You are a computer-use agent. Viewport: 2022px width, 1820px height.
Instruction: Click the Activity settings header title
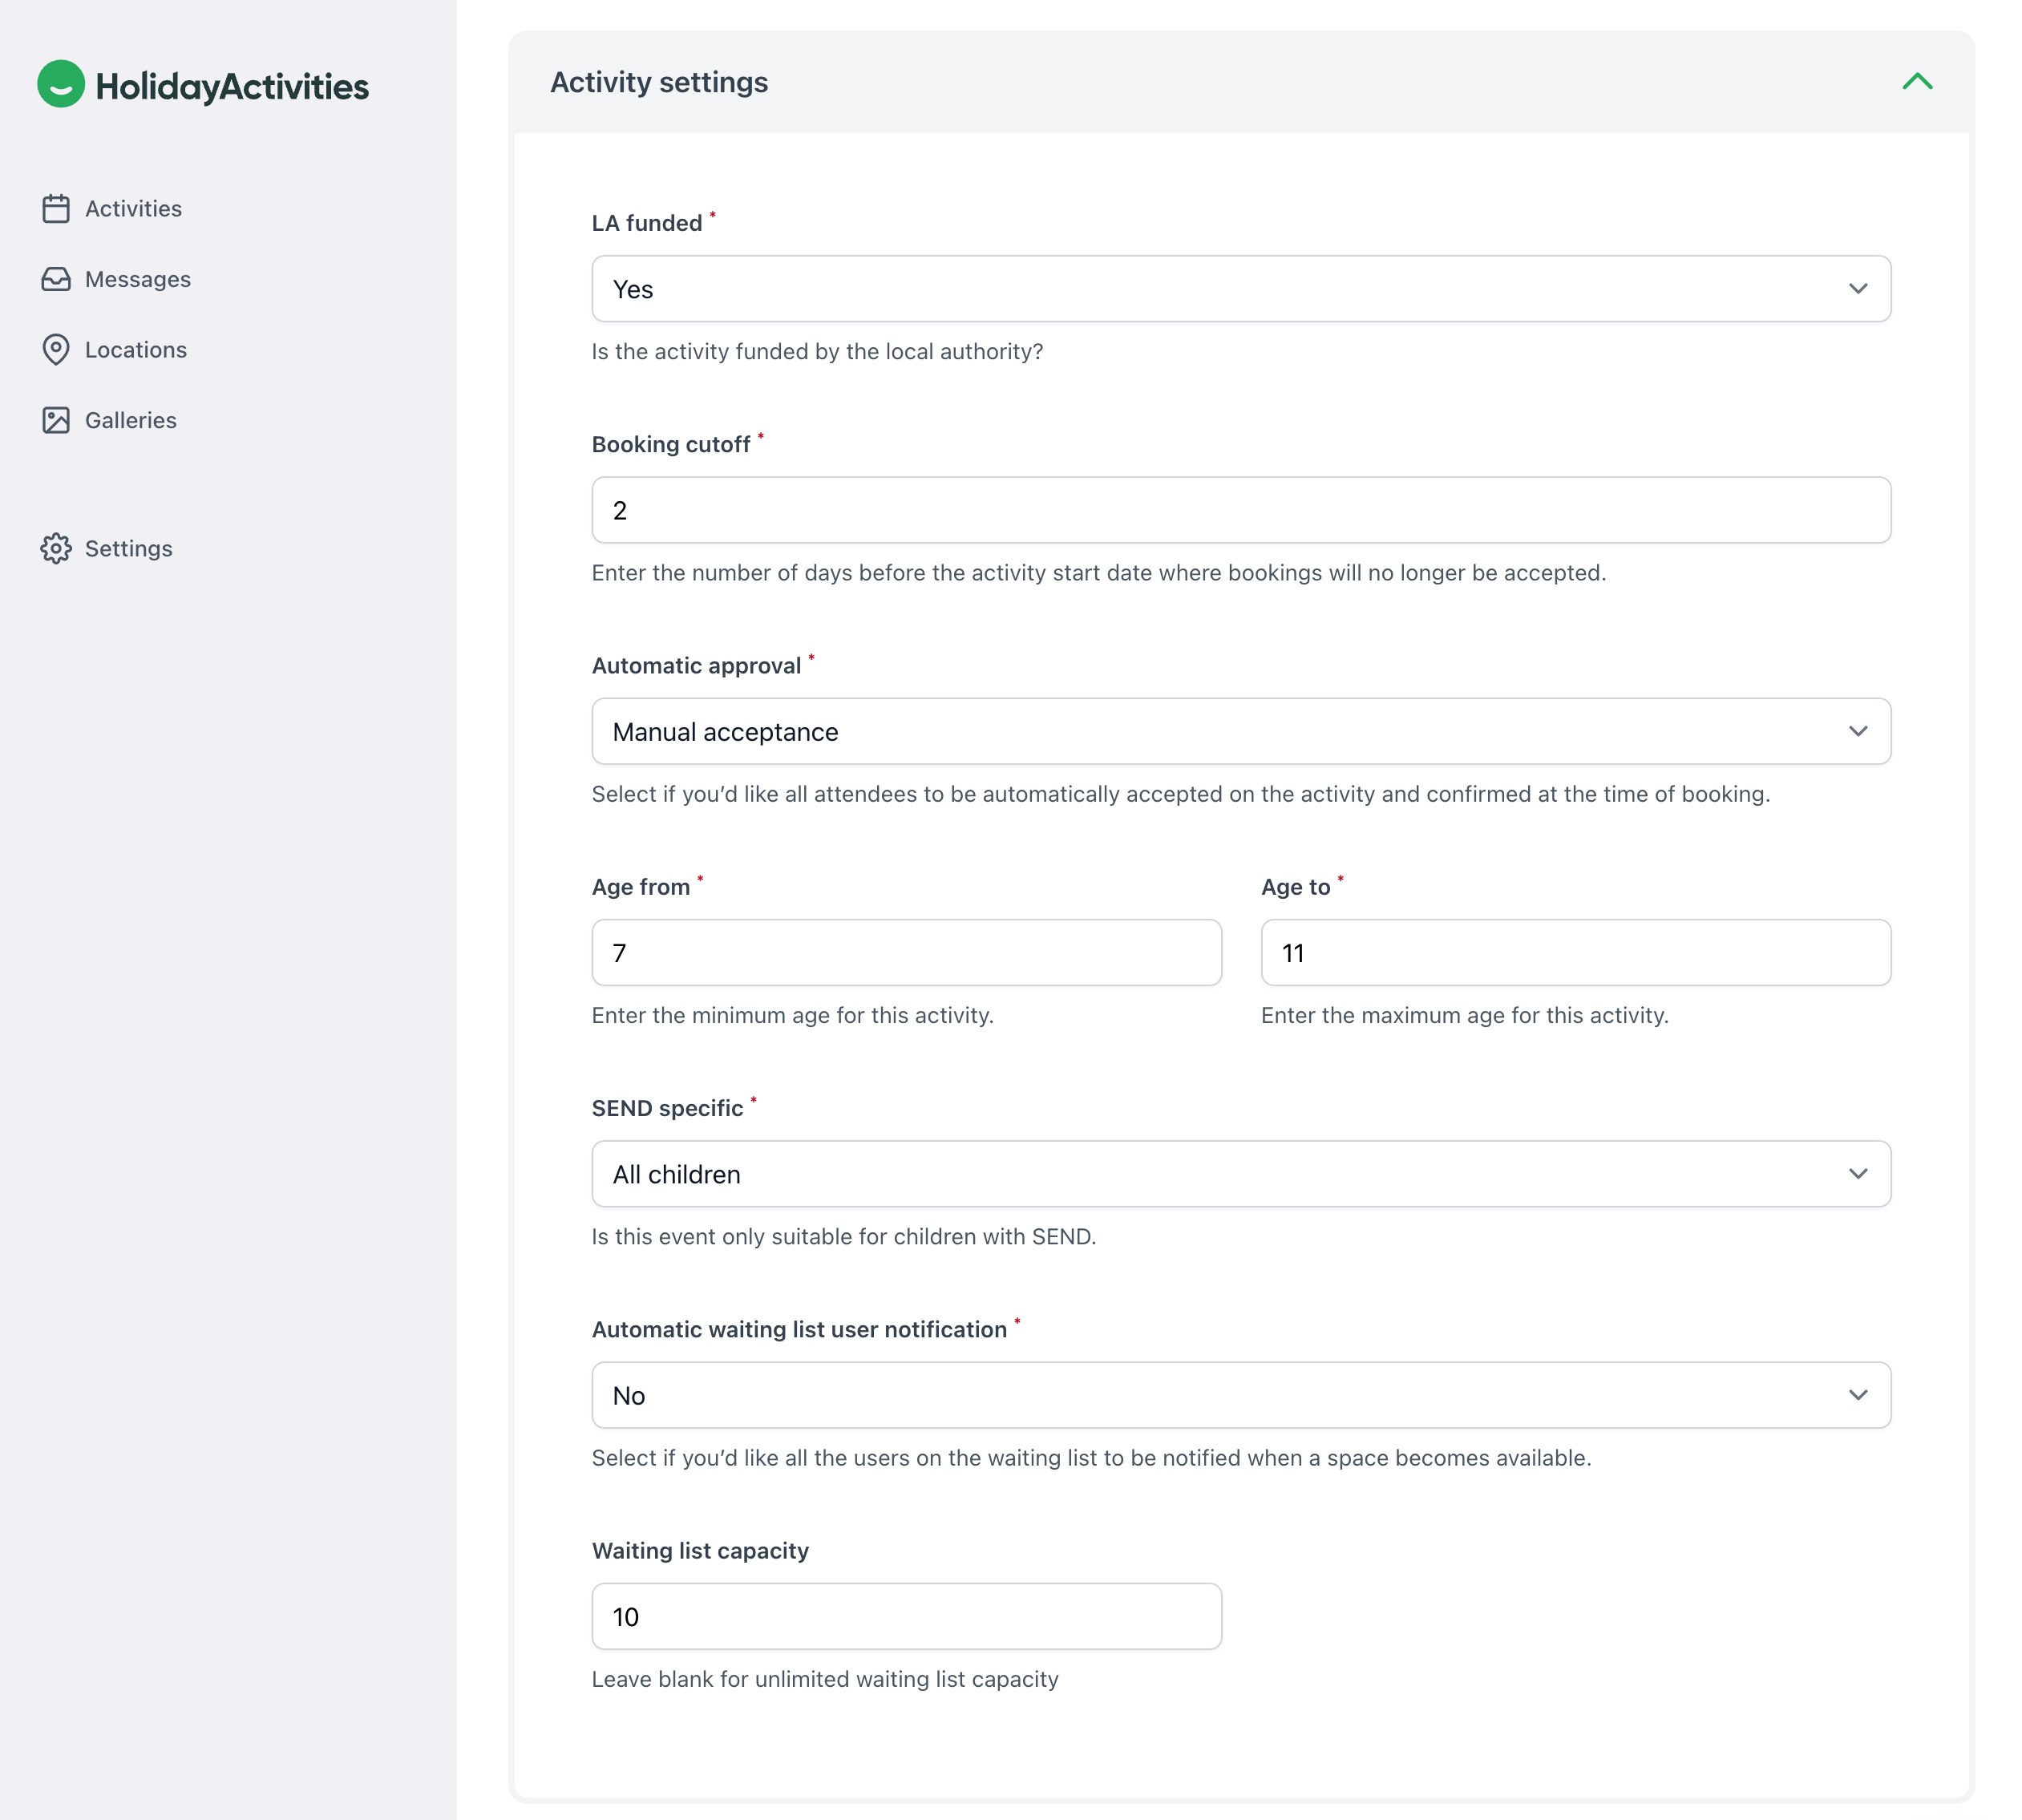659,82
